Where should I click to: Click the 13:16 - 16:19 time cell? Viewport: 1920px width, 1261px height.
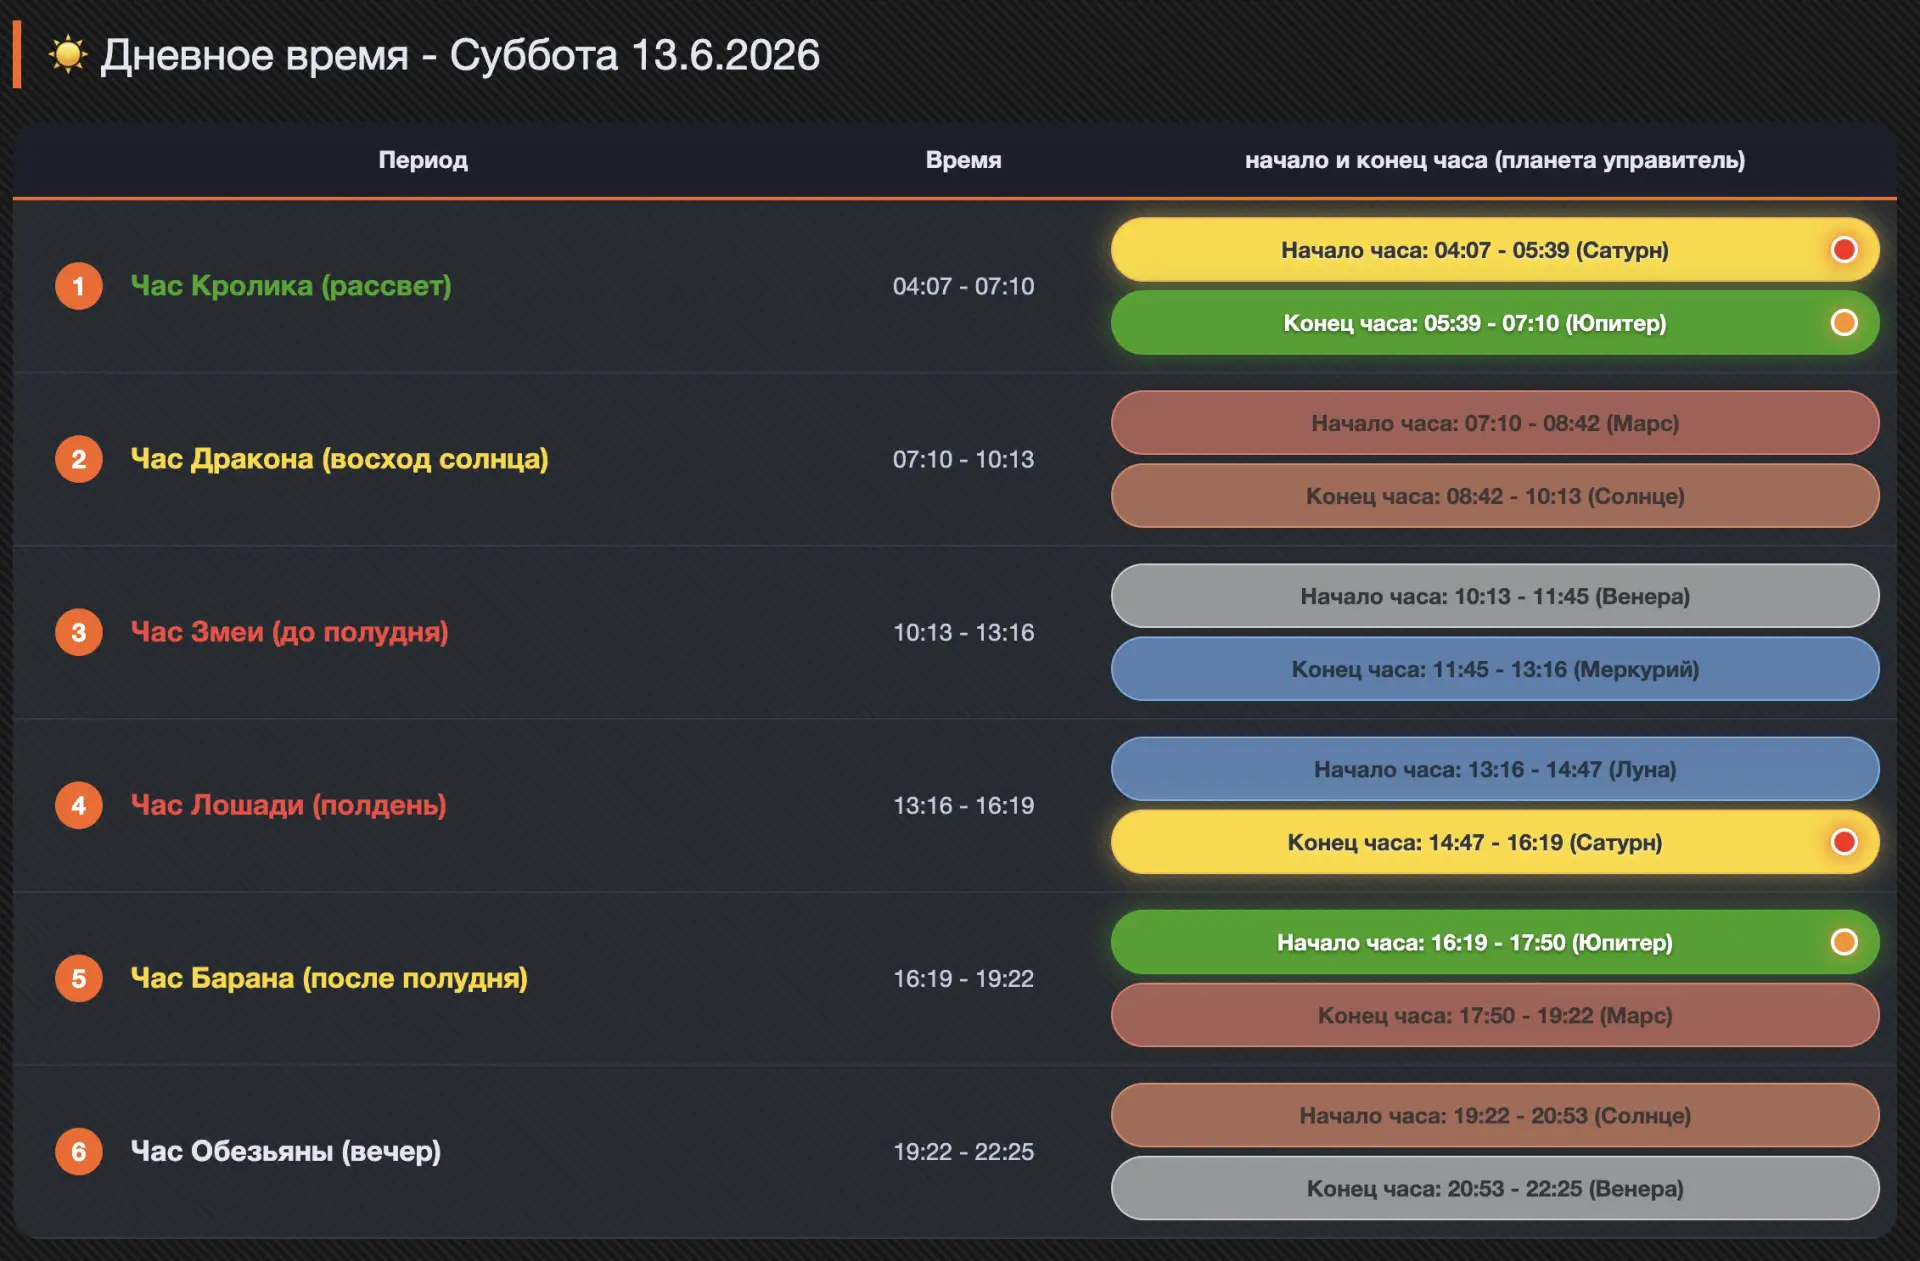click(963, 805)
